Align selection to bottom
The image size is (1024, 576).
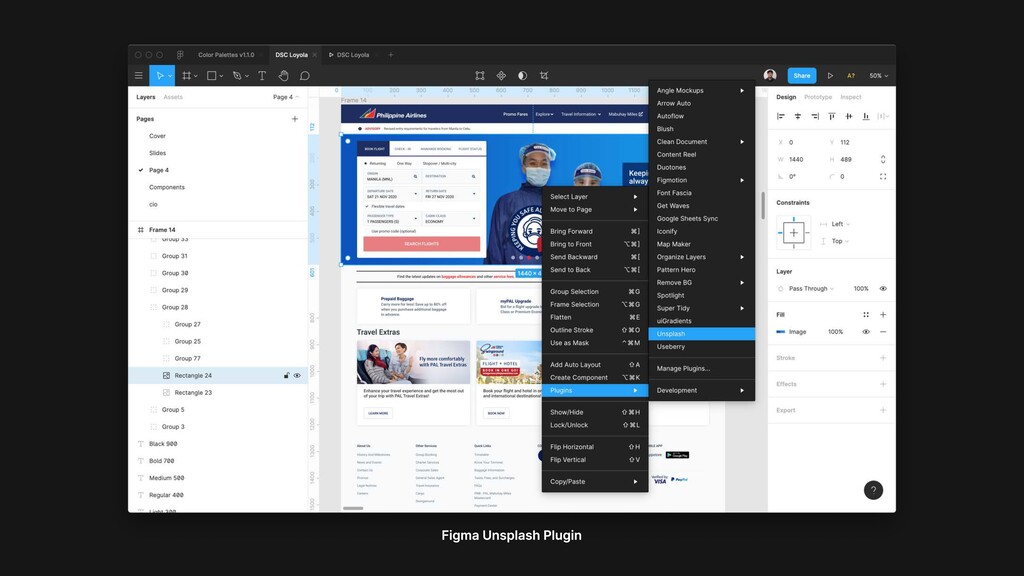[x=866, y=116]
